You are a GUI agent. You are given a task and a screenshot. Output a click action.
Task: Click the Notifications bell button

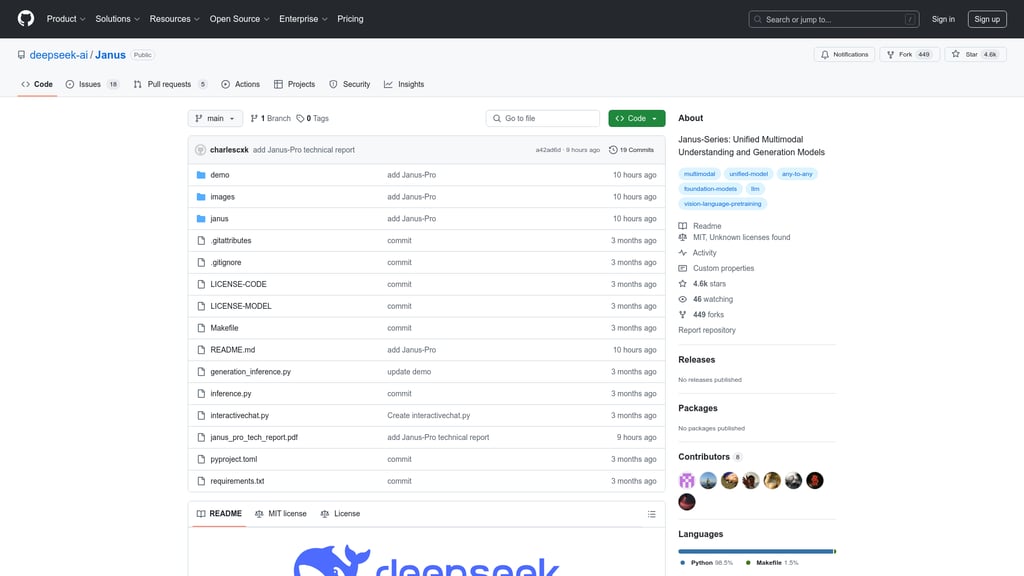[x=844, y=54]
